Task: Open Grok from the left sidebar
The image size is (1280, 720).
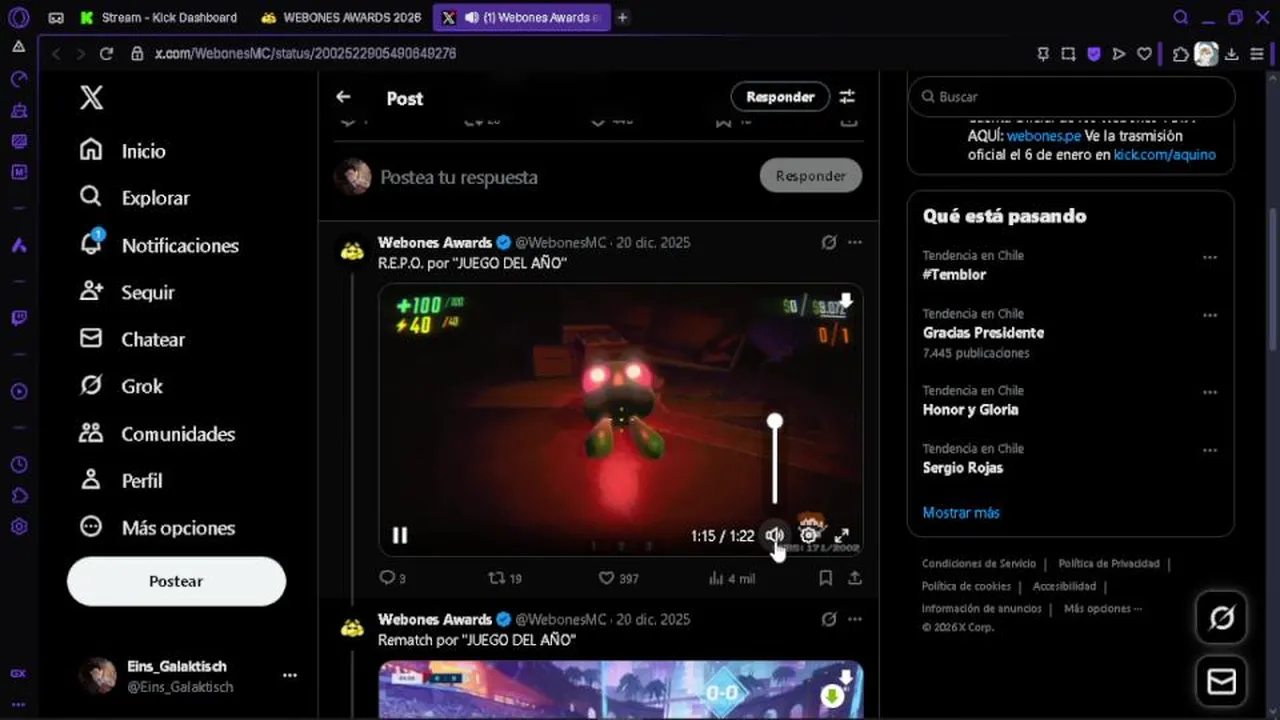Action: click(x=121, y=386)
